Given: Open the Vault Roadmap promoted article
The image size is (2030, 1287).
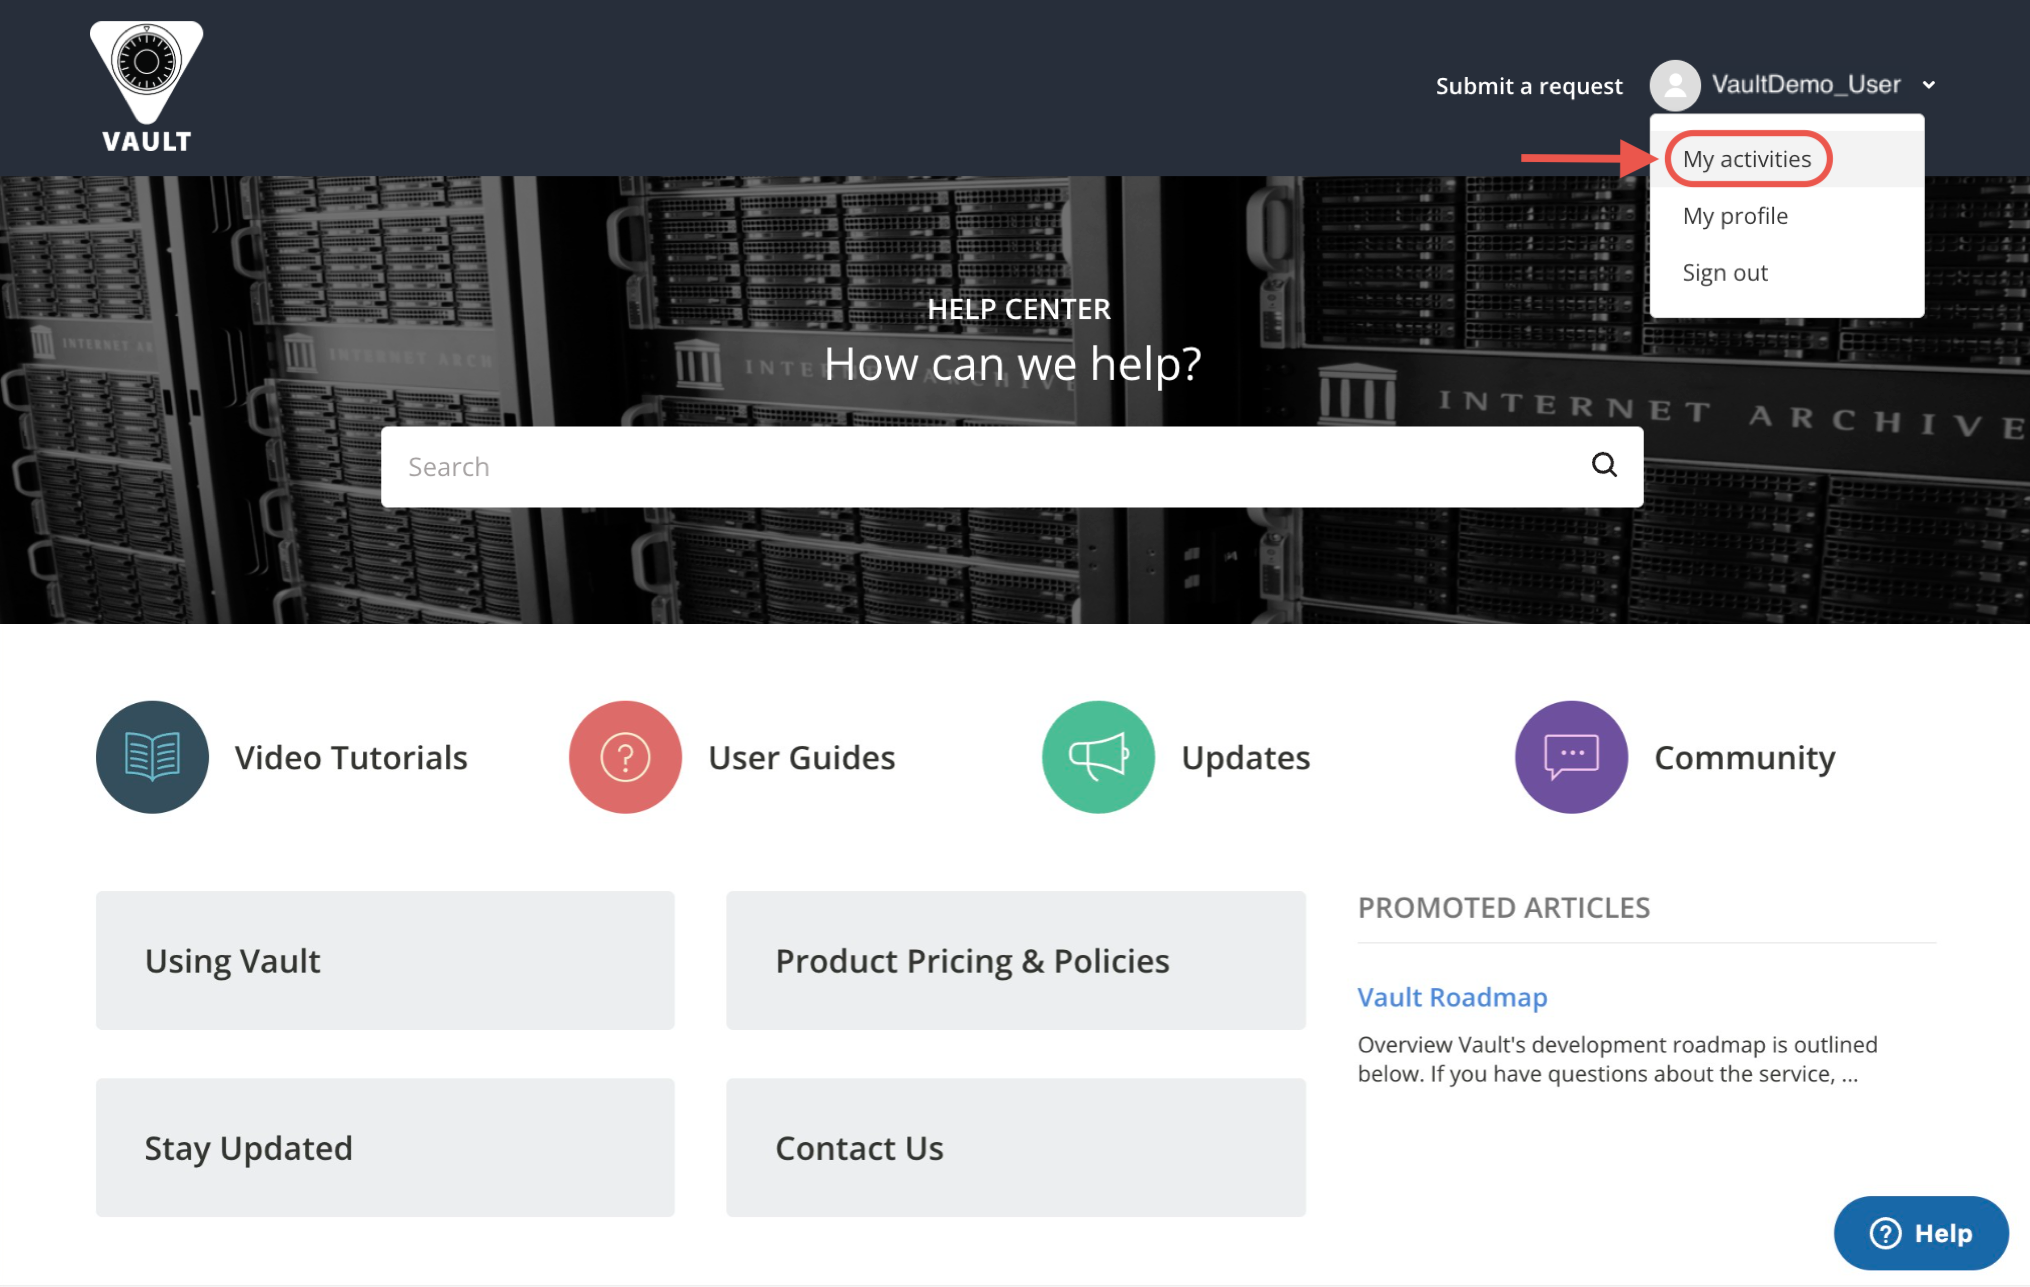Looking at the screenshot, I should (x=1452, y=997).
